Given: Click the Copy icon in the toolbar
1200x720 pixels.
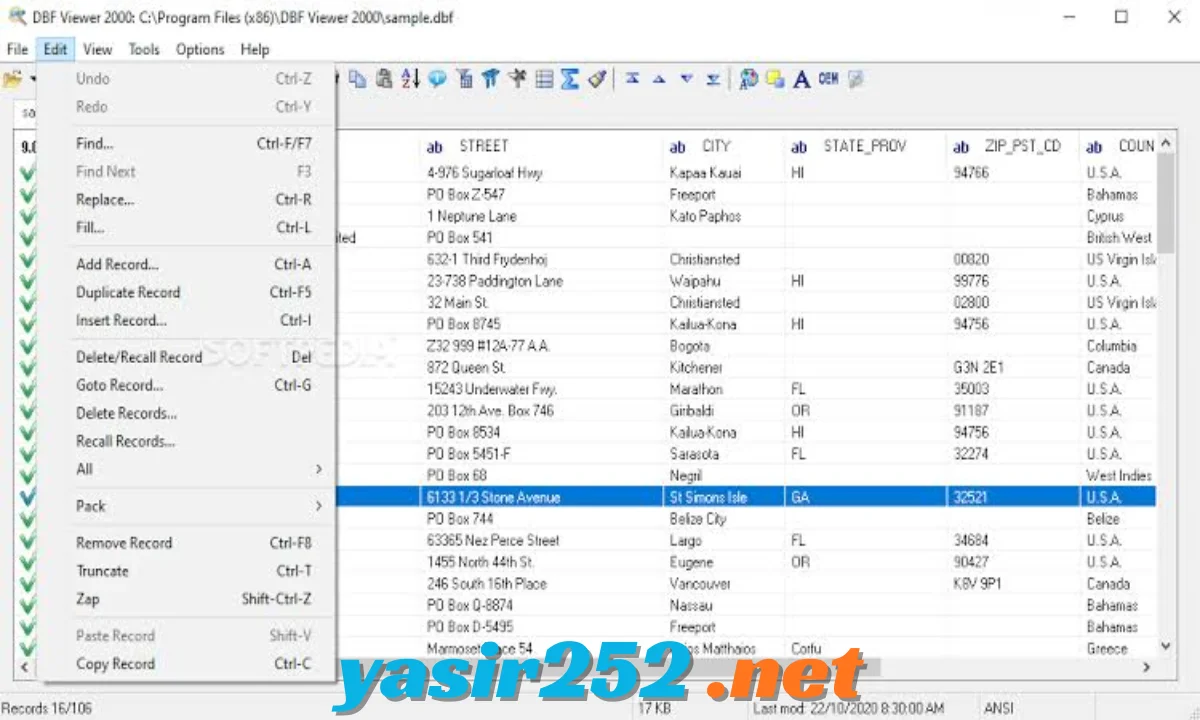Looking at the screenshot, I should (x=357, y=79).
